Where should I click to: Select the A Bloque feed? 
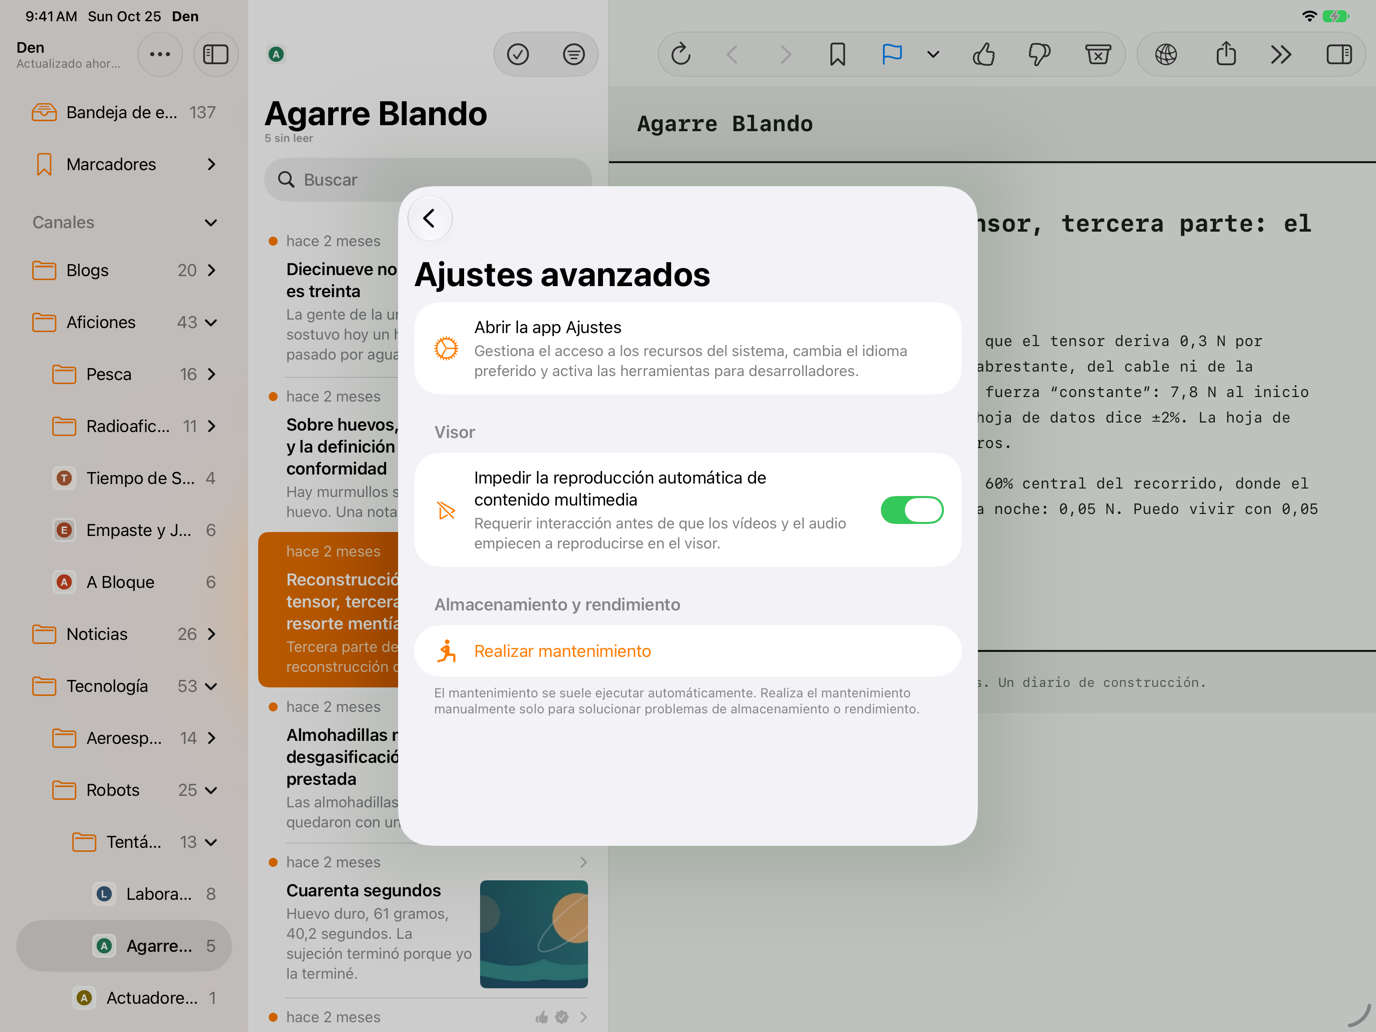[x=124, y=582]
